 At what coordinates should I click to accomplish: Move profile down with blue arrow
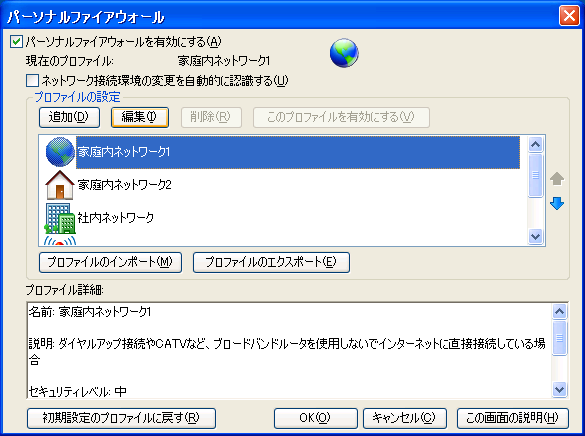coord(557,204)
